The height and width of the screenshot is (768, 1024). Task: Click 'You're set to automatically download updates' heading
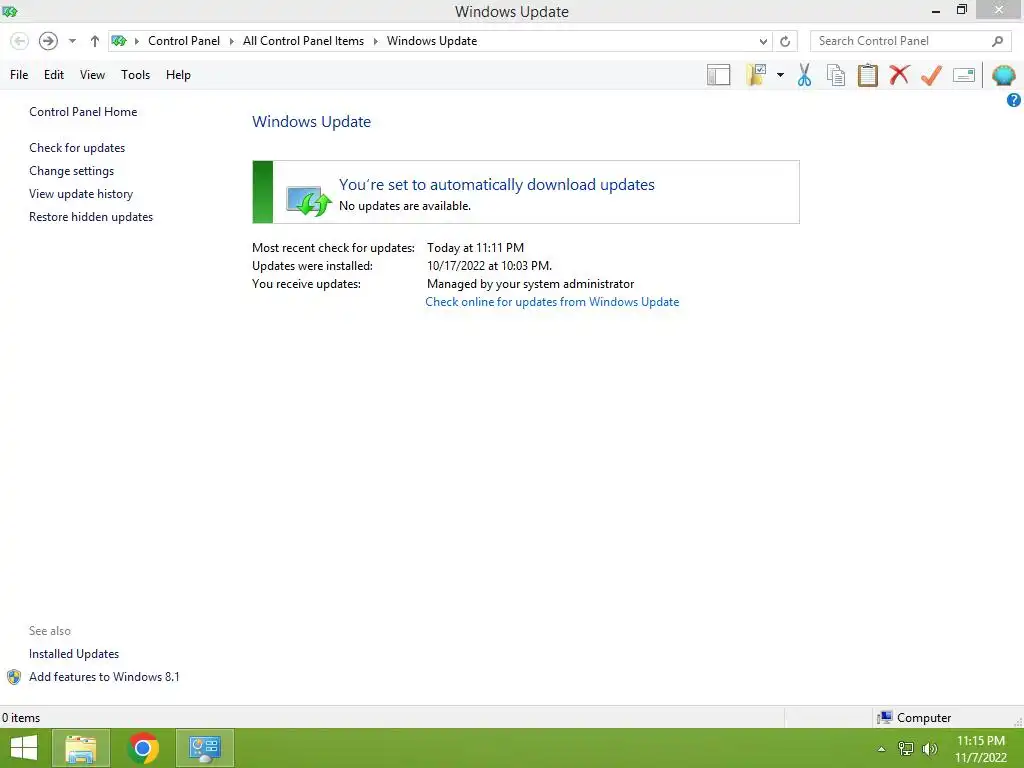tap(496, 185)
